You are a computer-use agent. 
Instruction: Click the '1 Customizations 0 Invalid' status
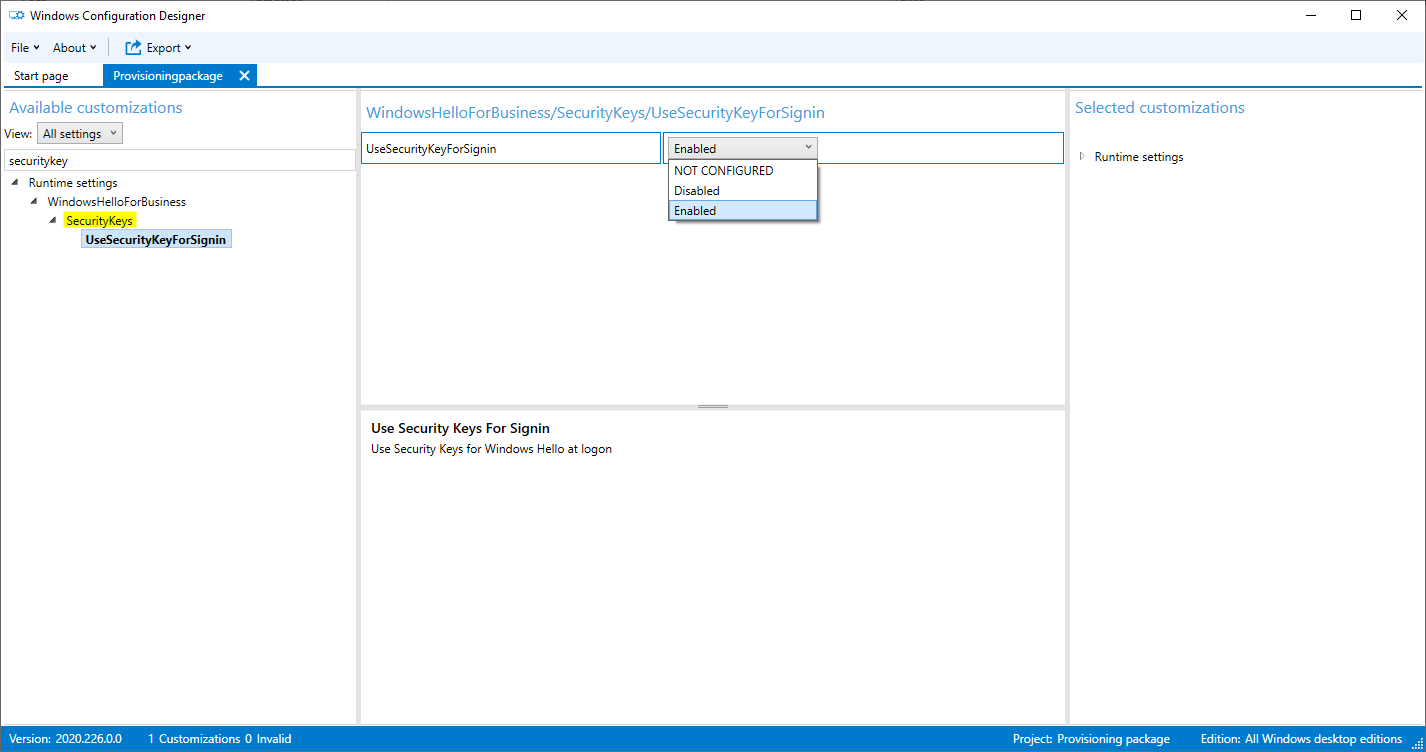[220, 739]
